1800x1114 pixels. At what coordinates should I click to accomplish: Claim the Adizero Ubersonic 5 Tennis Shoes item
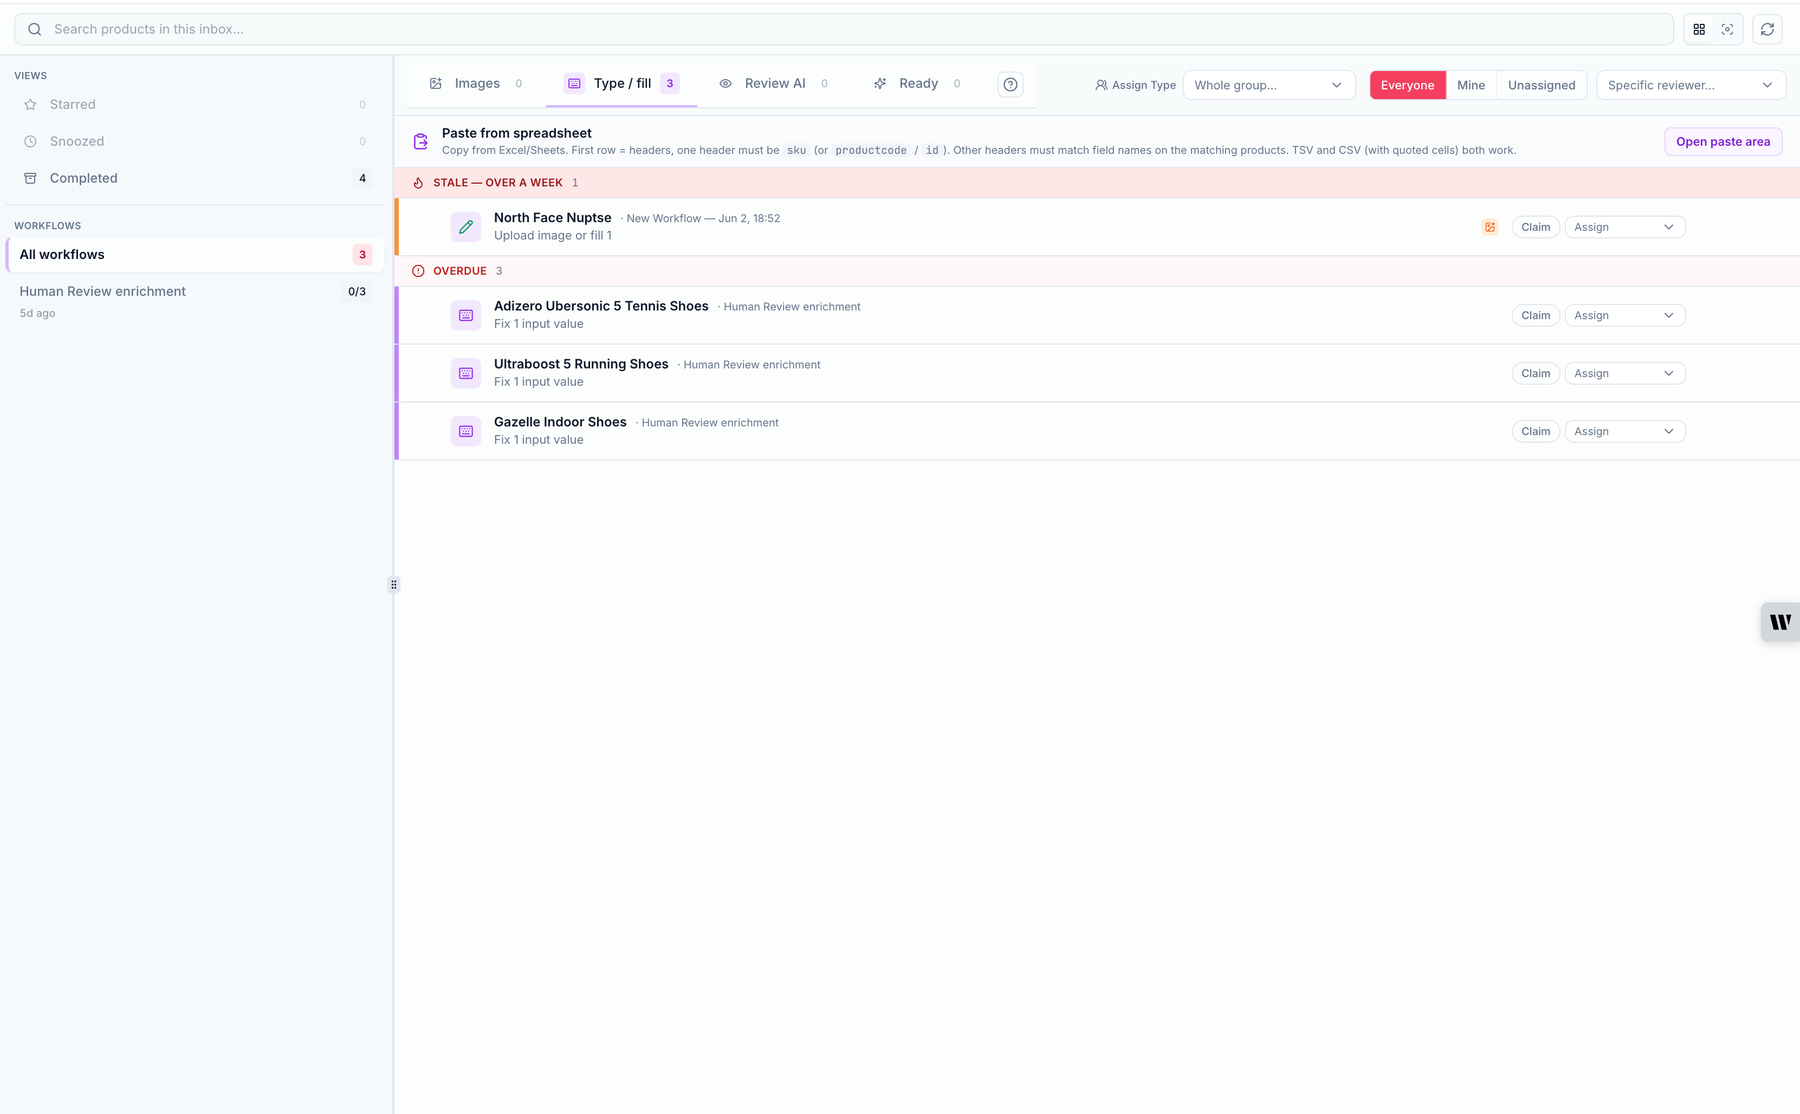pos(1535,315)
